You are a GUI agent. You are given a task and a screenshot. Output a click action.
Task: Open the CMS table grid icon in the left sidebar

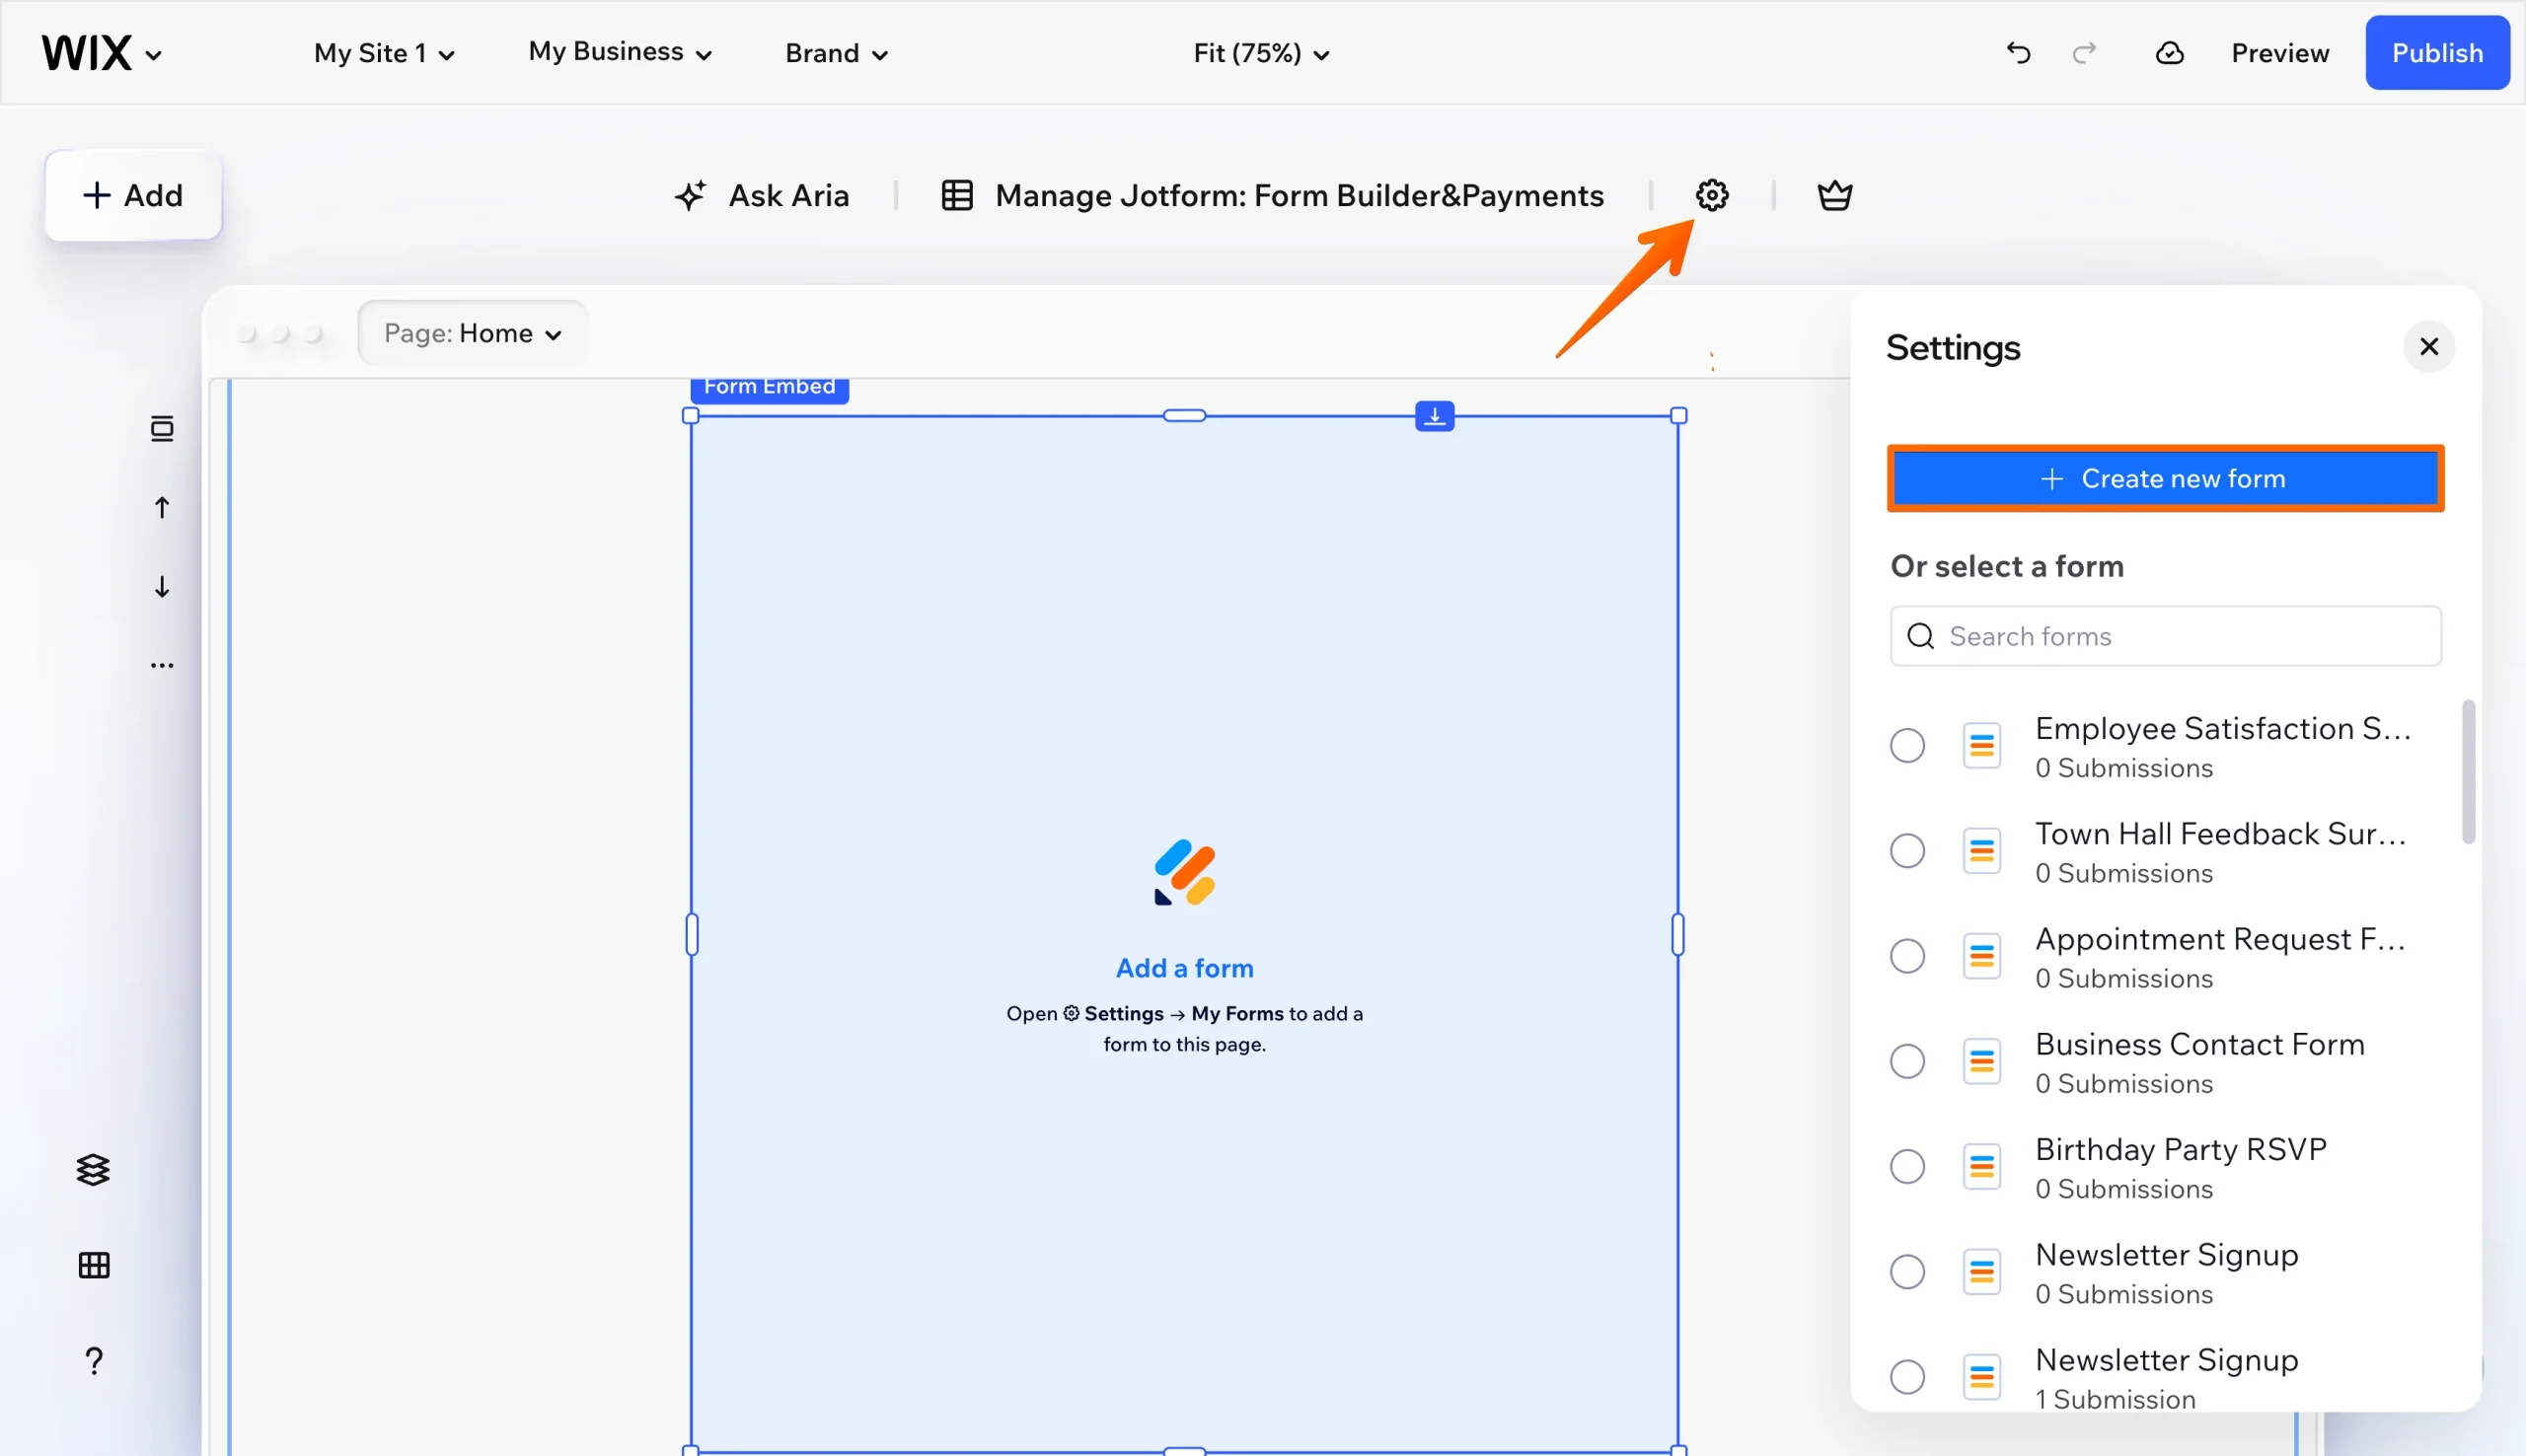coord(94,1265)
